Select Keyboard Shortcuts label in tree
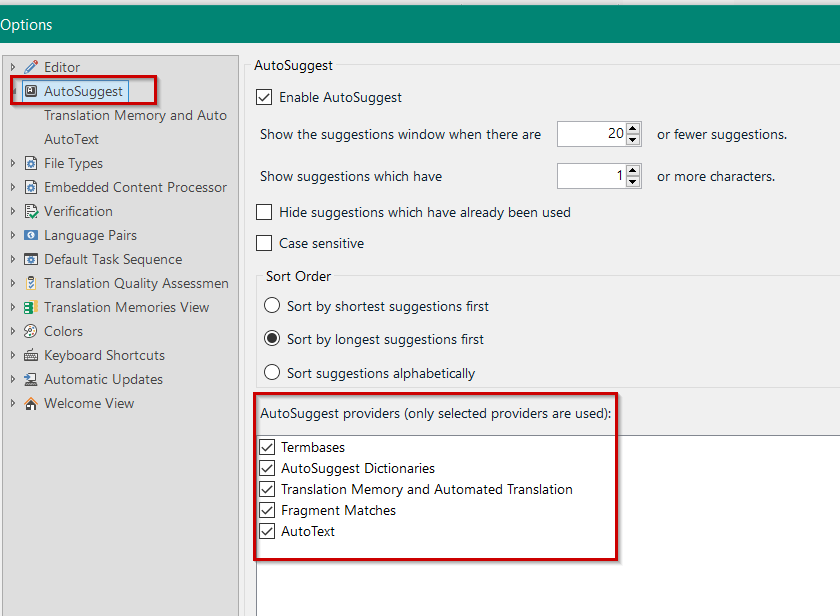Image resolution: width=840 pixels, height=616 pixels. tap(104, 355)
